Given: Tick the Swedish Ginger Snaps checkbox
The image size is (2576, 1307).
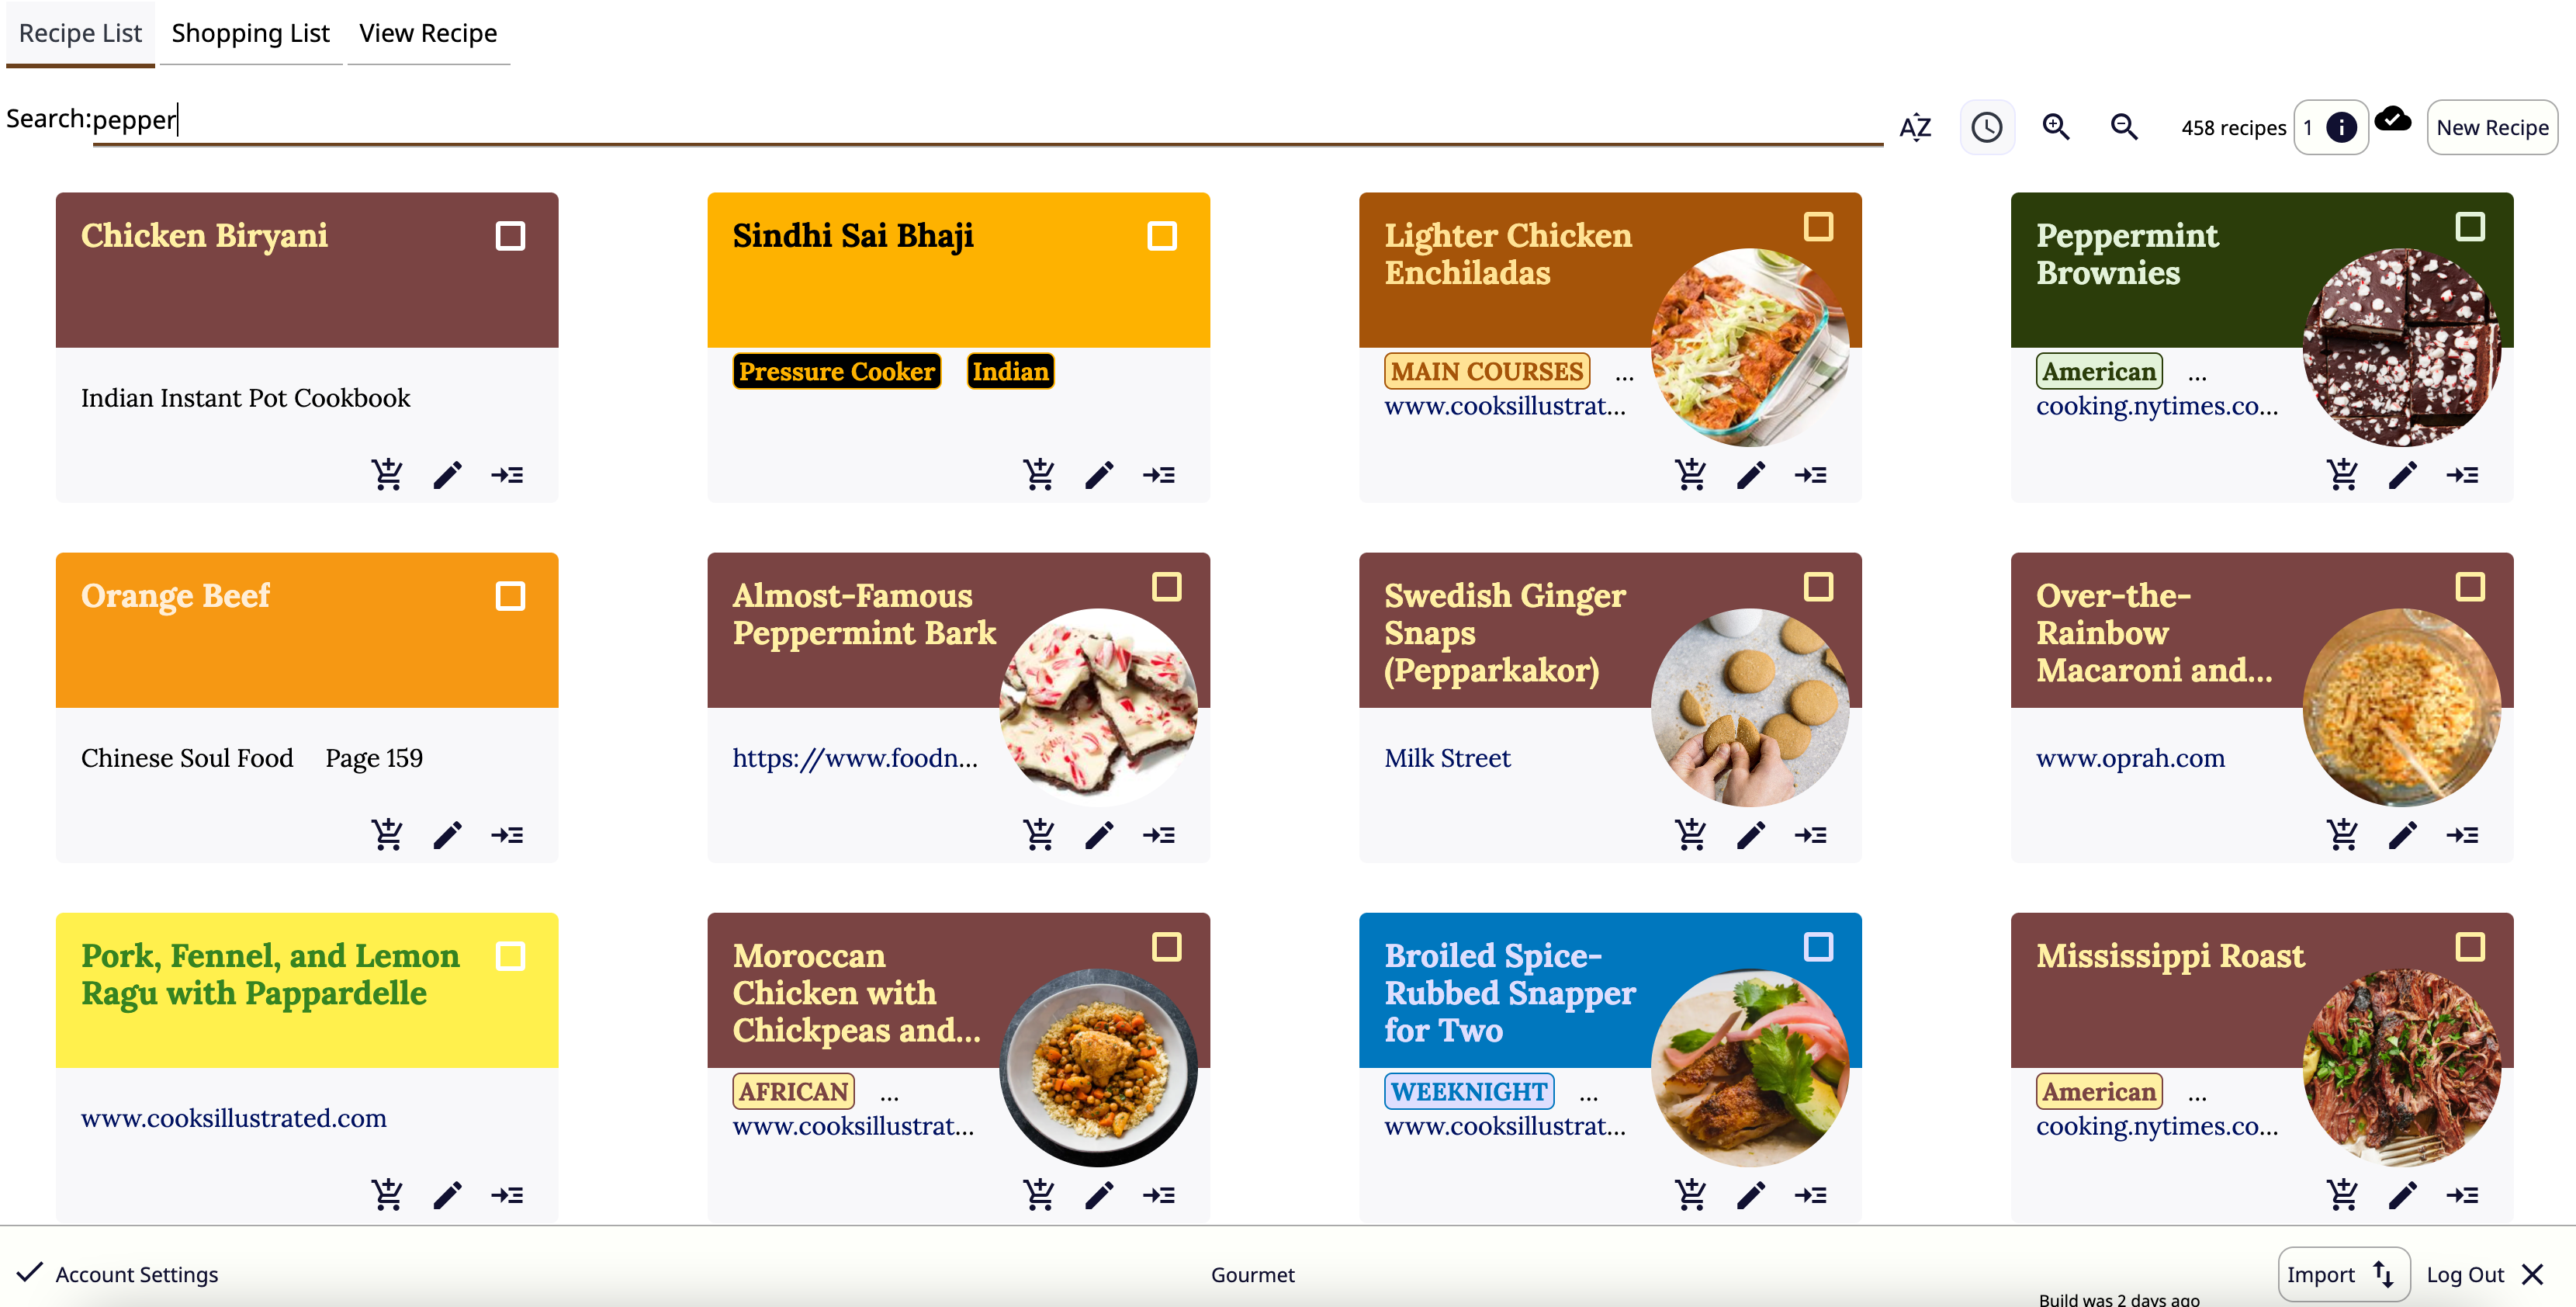Looking at the screenshot, I should 1818,587.
